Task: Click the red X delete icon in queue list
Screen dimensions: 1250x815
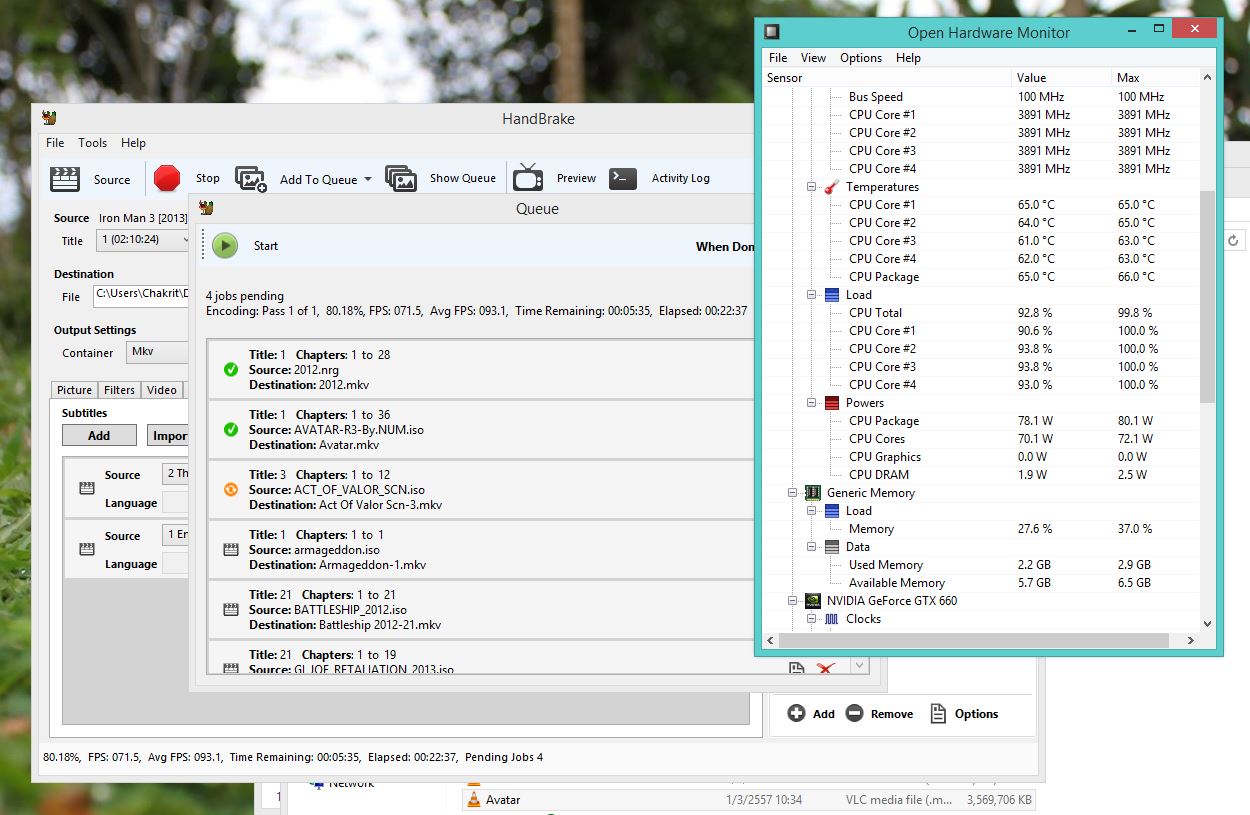Action: coord(826,668)
